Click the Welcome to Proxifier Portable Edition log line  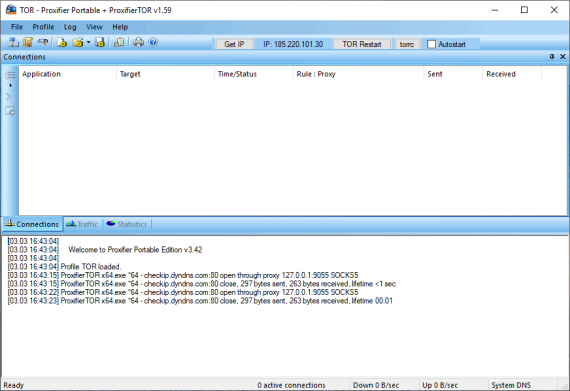(x=105, y=250)
